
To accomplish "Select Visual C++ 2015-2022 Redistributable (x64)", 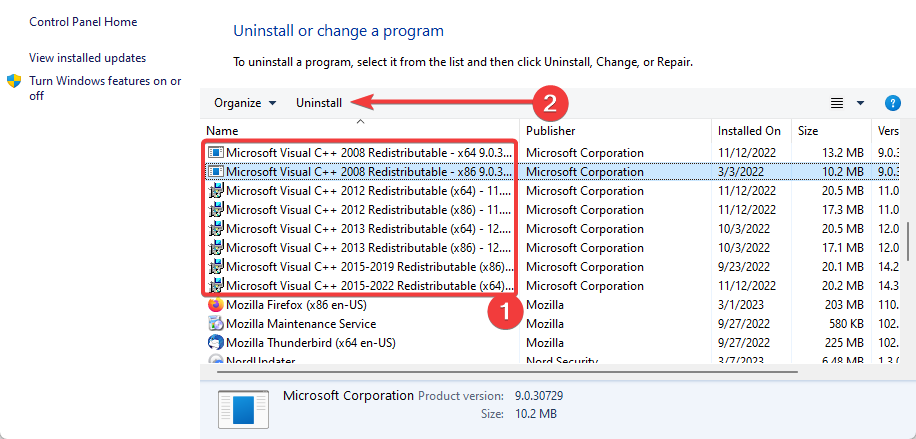I will pyautogui.click(x=370, y=286).
